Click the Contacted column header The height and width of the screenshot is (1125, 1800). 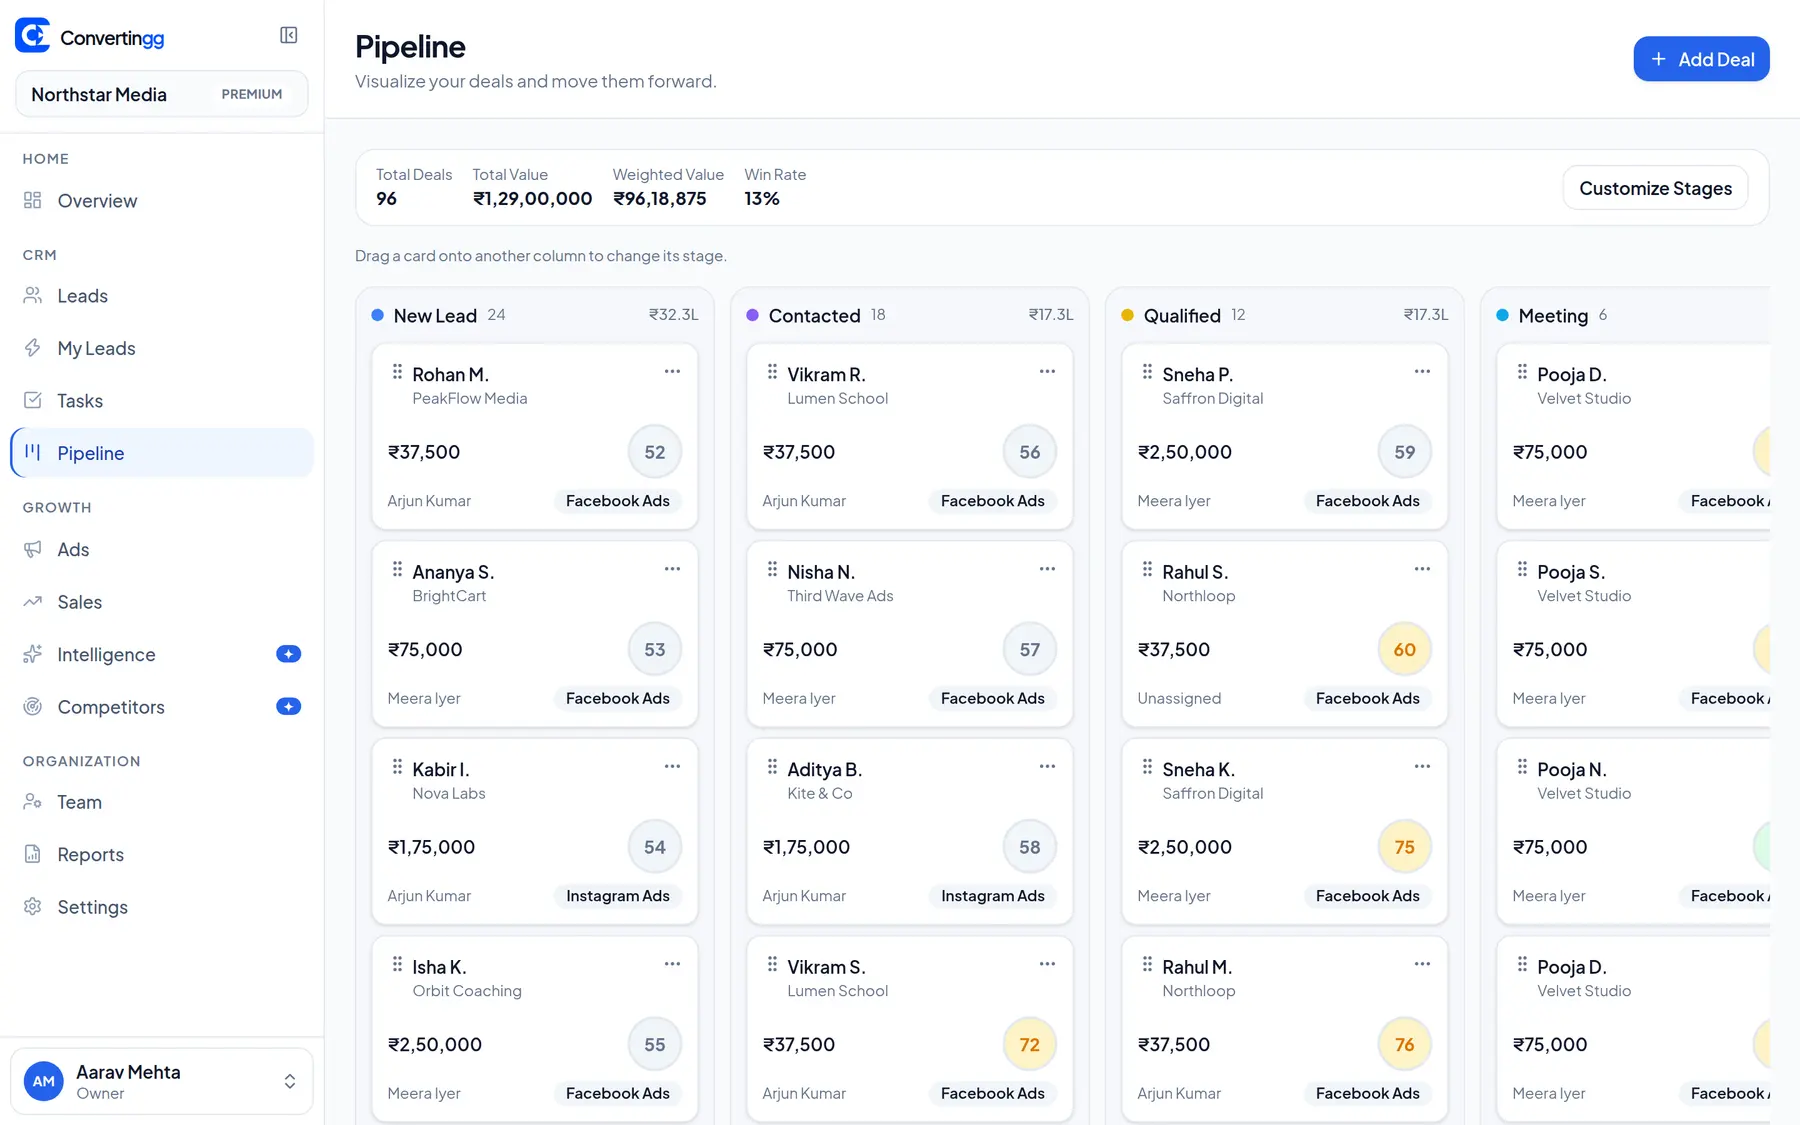814,316
